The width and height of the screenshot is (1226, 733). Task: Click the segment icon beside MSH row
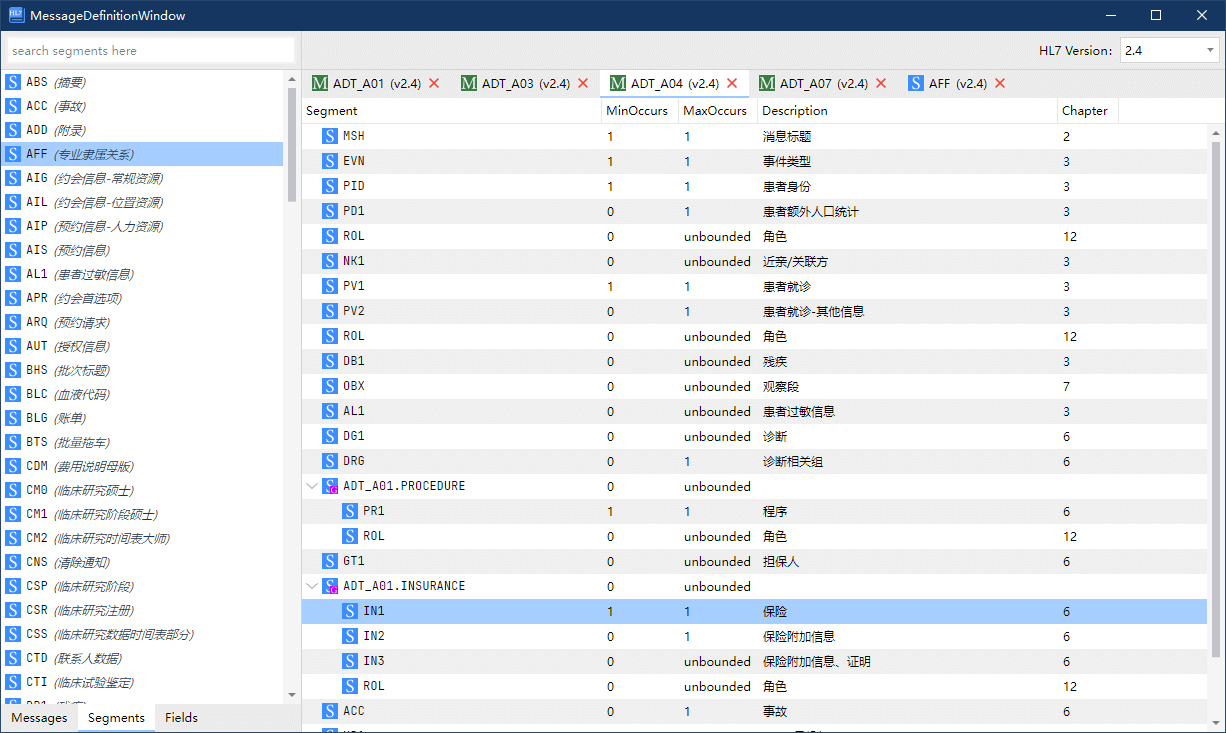pyautogui.click(x=329, y=136)
